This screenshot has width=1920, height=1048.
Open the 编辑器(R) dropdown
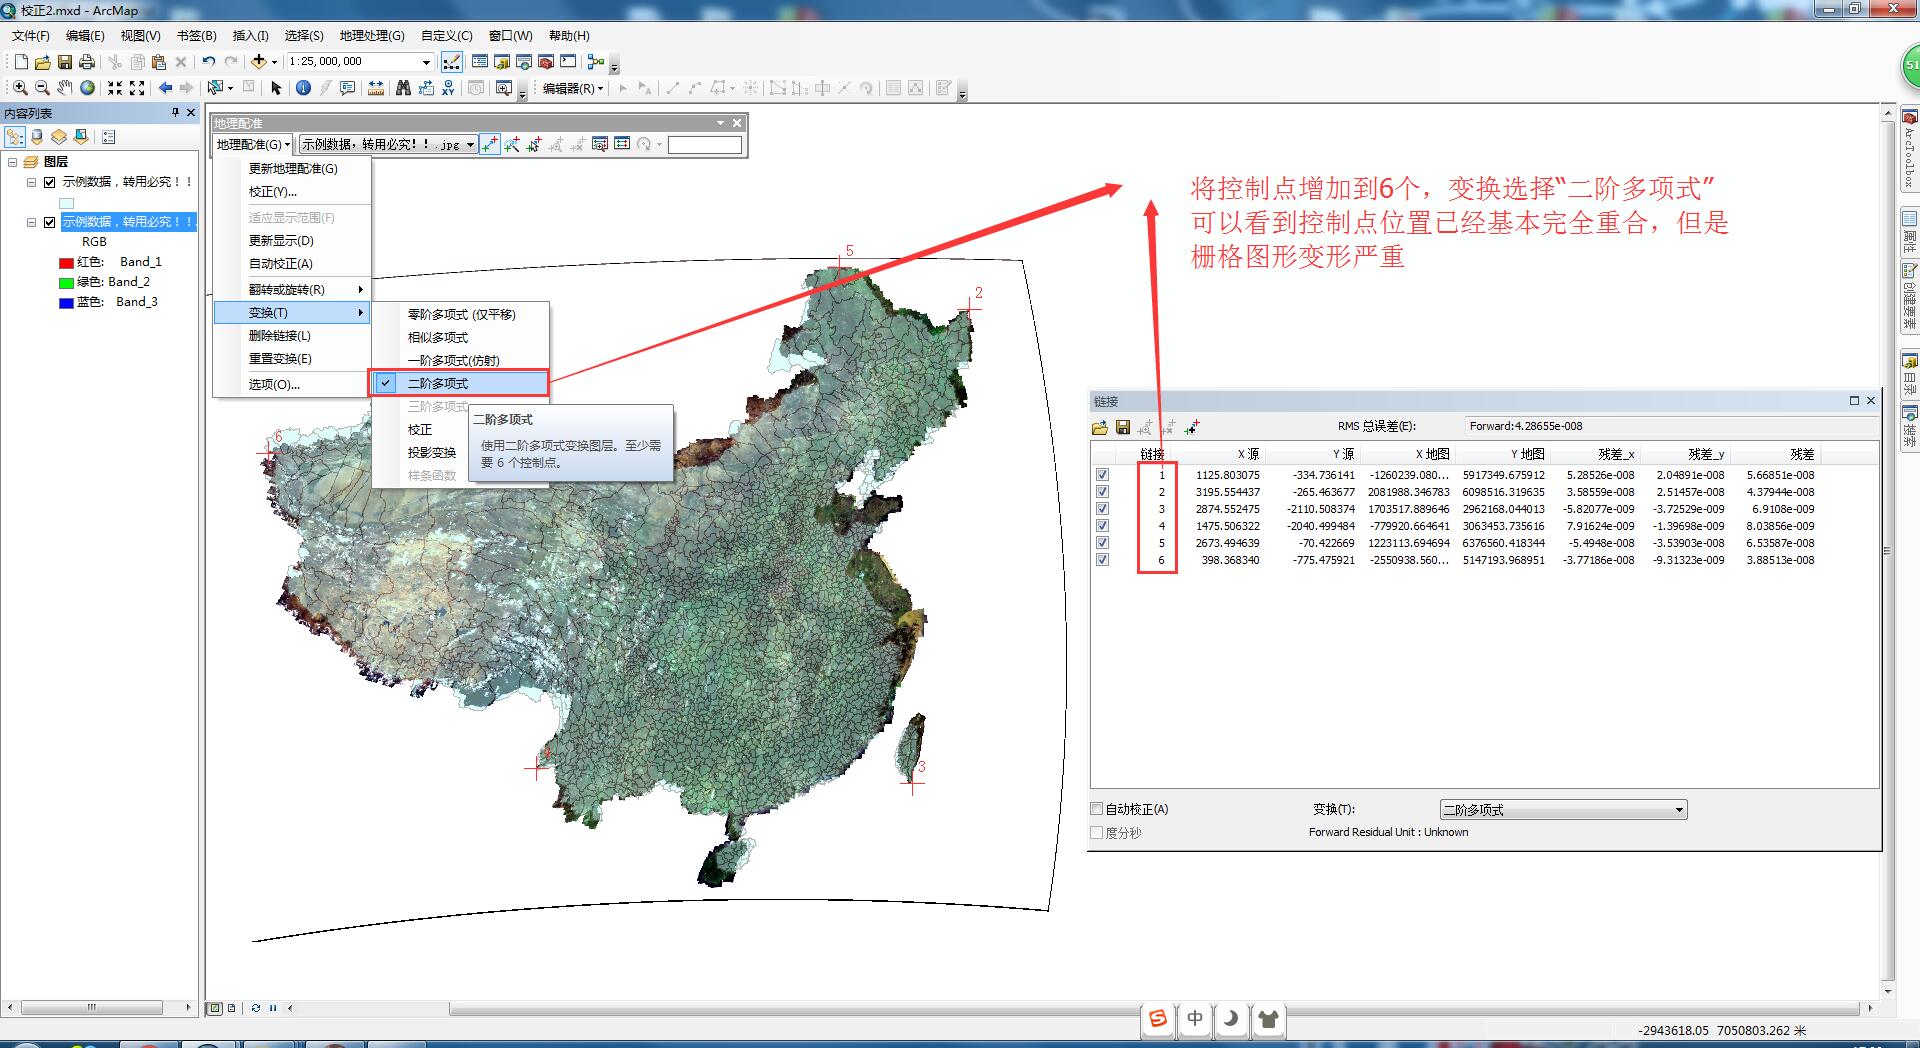(x=572, y=88)
